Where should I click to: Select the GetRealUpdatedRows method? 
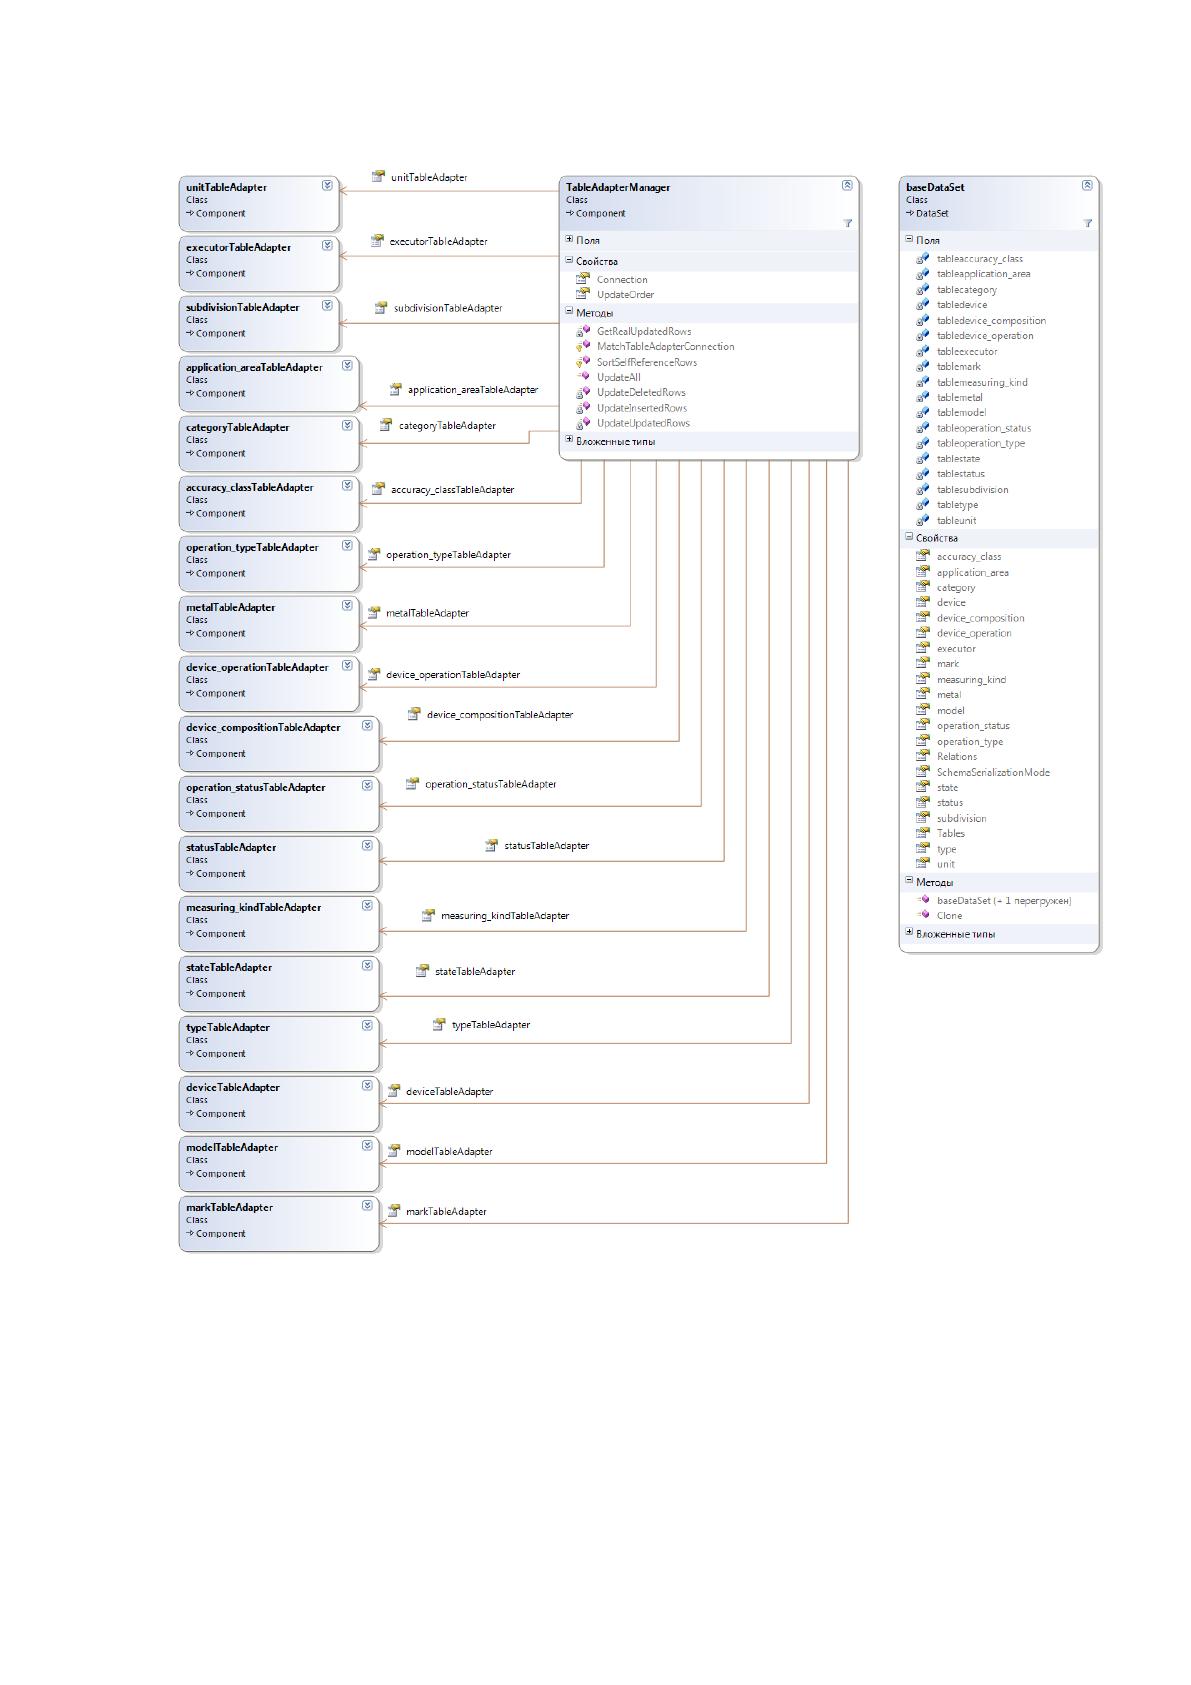coord(644,331)
